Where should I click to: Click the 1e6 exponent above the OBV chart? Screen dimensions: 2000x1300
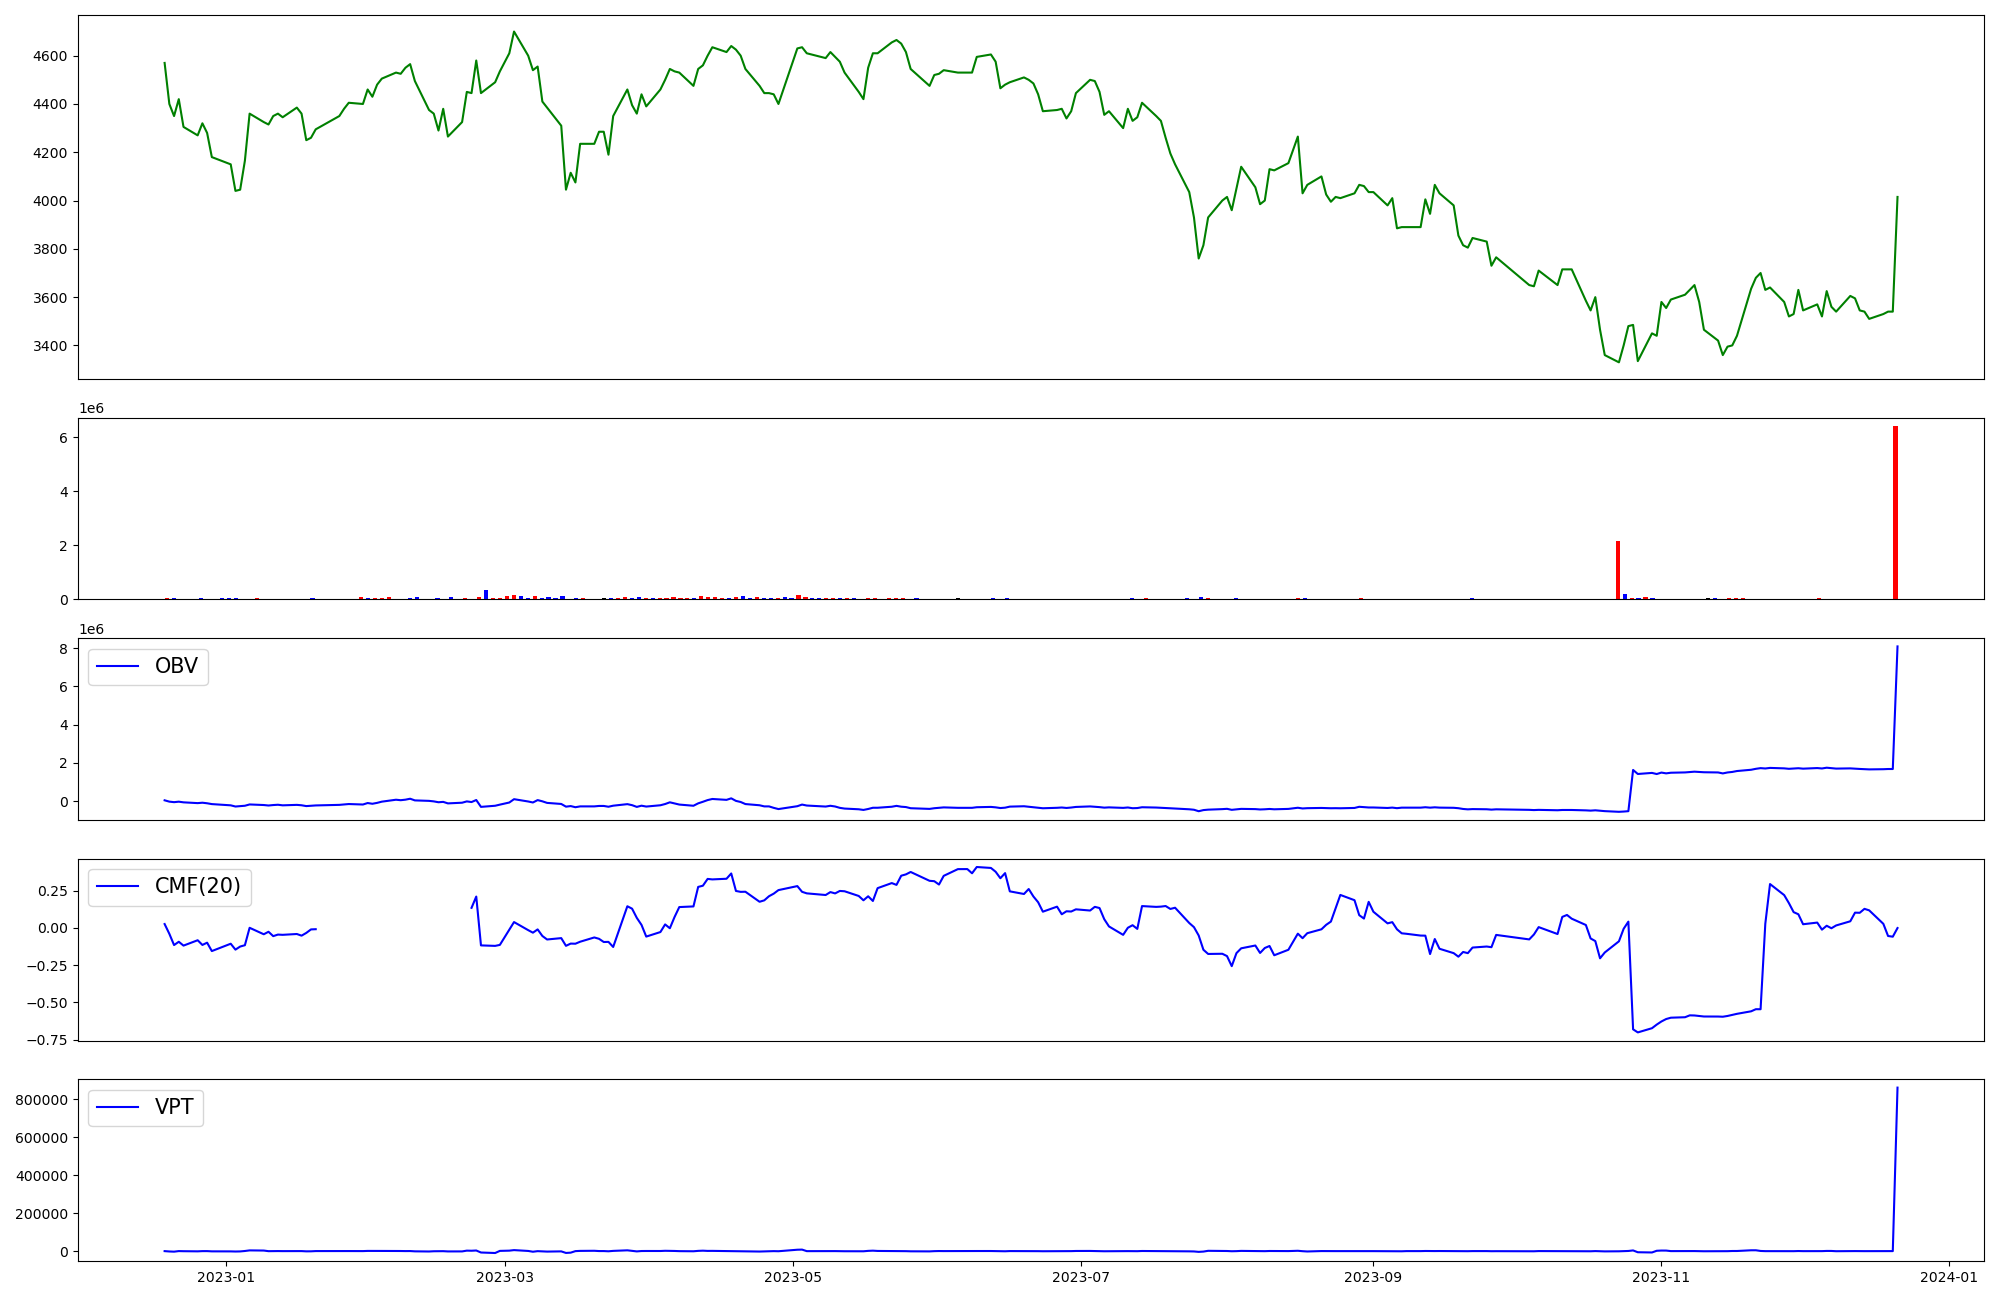tap(91, 629)
